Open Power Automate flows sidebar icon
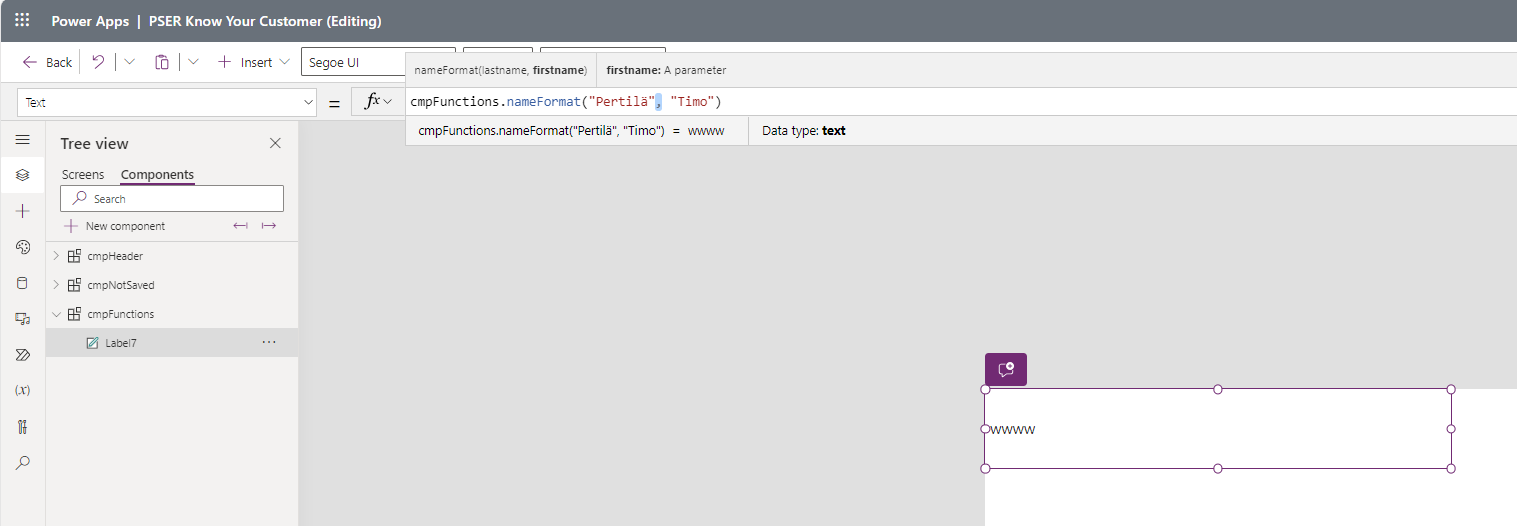Screen dimensions: 1517x526 pyautogui.click(x=23, y=355)
